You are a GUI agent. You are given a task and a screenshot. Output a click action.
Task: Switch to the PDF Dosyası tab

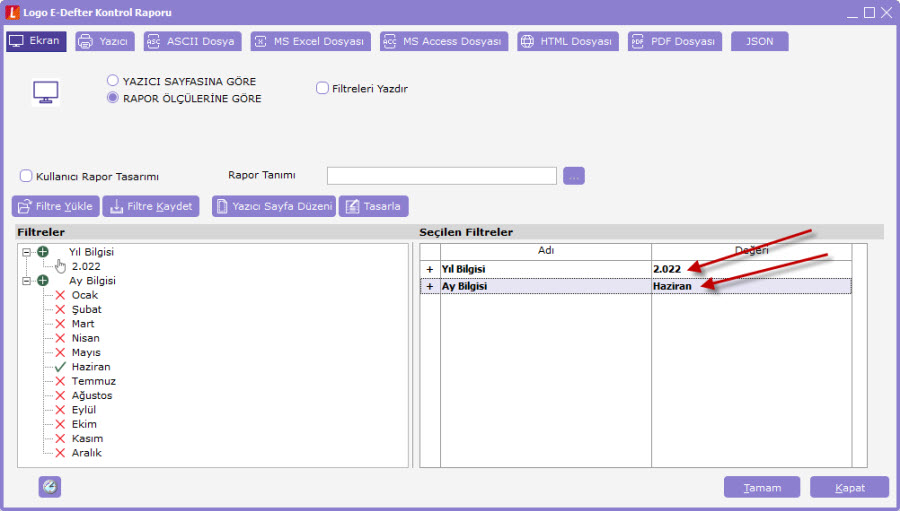pyautogui.click(x=674, y=42)
